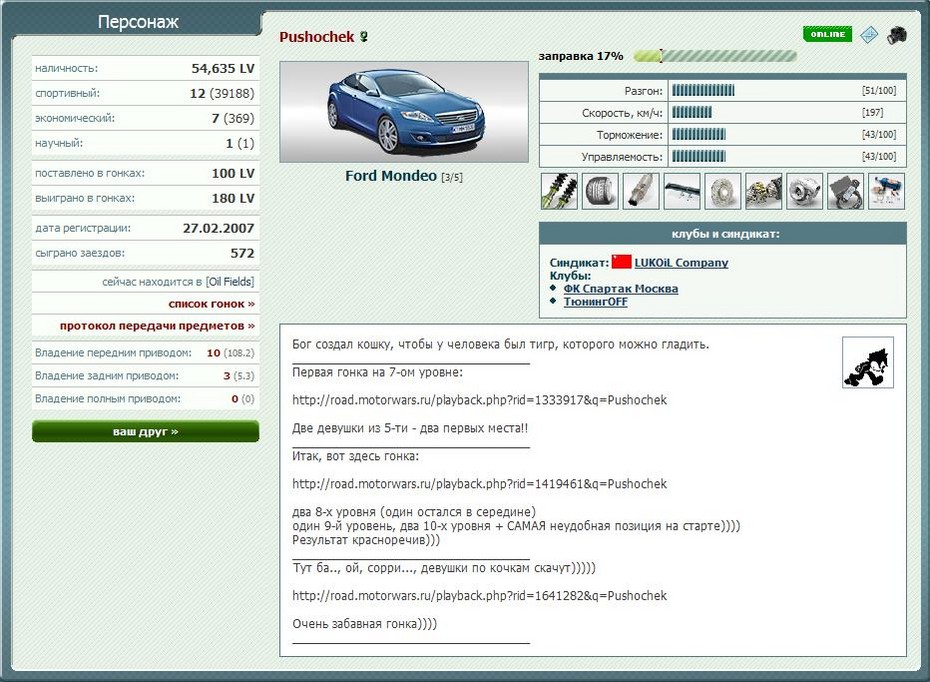Select the tire upgrade icon
The width and height of the screenshot is (930, 682).
pos(600,191)
